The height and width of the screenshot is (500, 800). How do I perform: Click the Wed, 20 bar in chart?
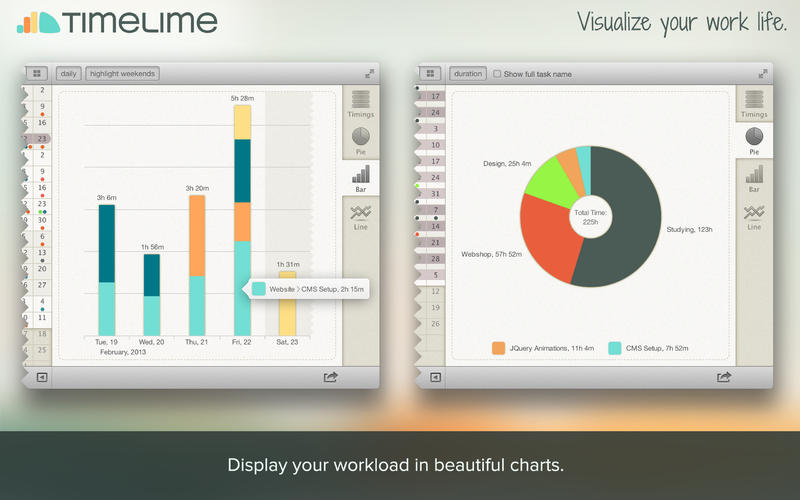pyautogui.click(x=152, y=294)
